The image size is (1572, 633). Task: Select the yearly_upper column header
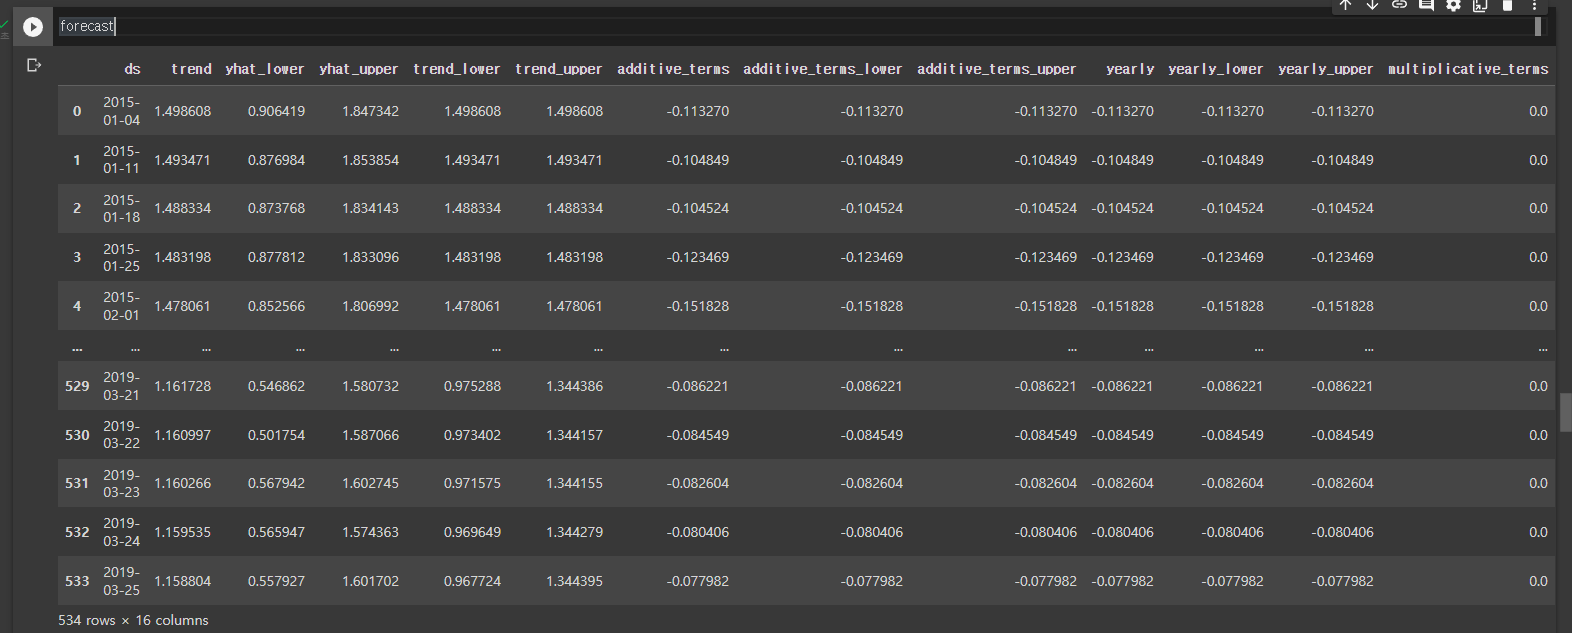pos(1326,69)
